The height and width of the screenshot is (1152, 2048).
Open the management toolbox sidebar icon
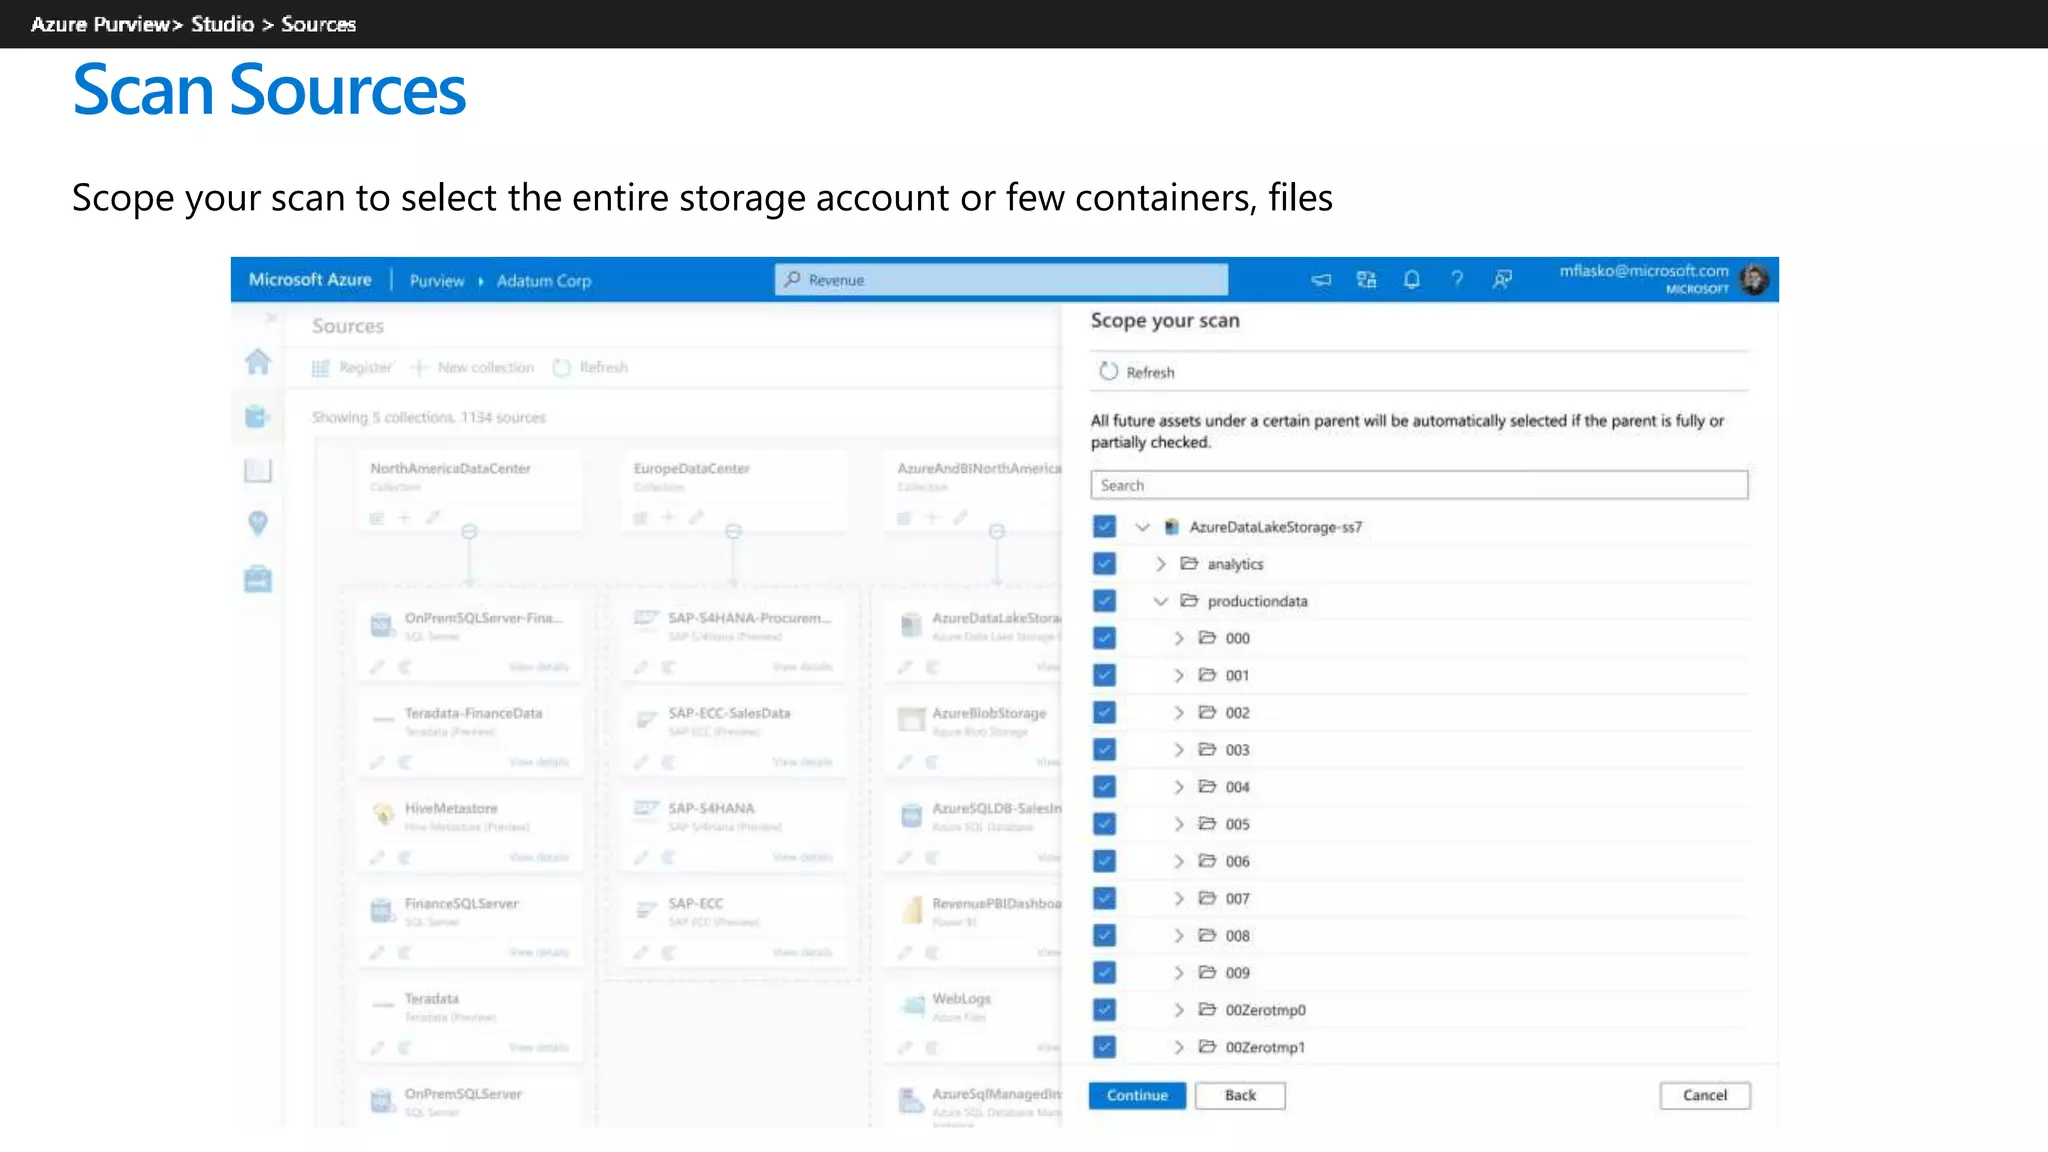coord(258,579)
